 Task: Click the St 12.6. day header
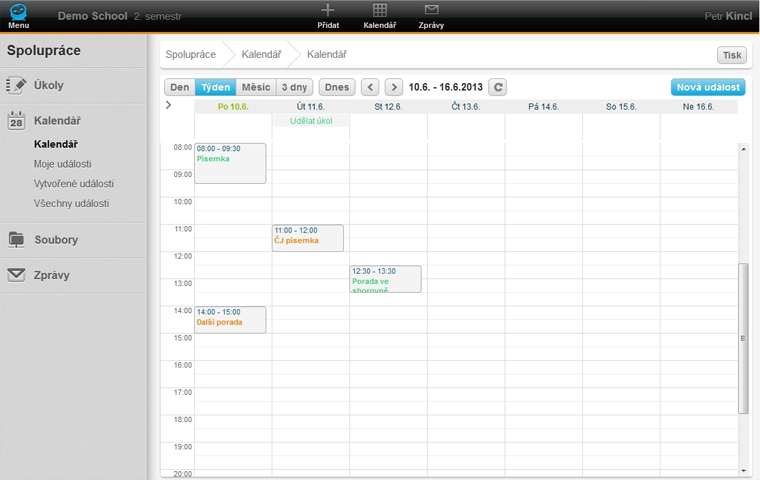(388, 107)
